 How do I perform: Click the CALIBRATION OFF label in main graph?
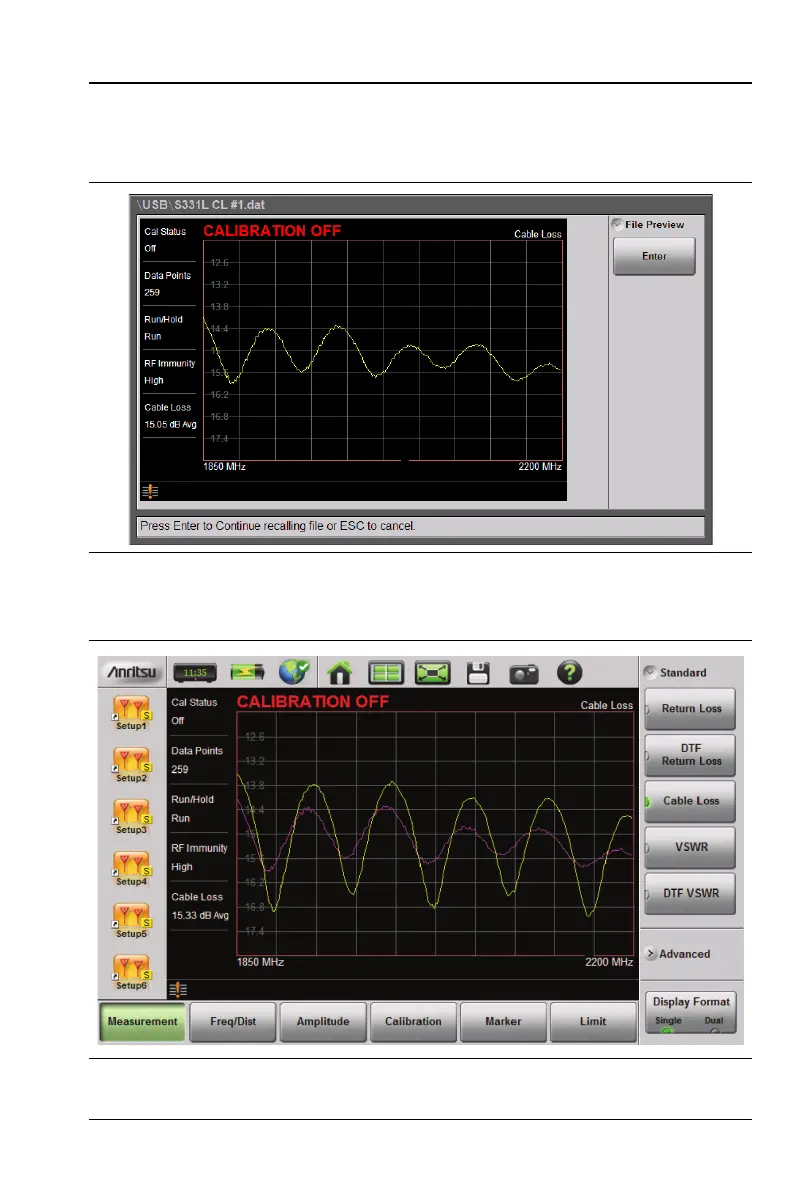pyautogui.click(x=312, y=702)
